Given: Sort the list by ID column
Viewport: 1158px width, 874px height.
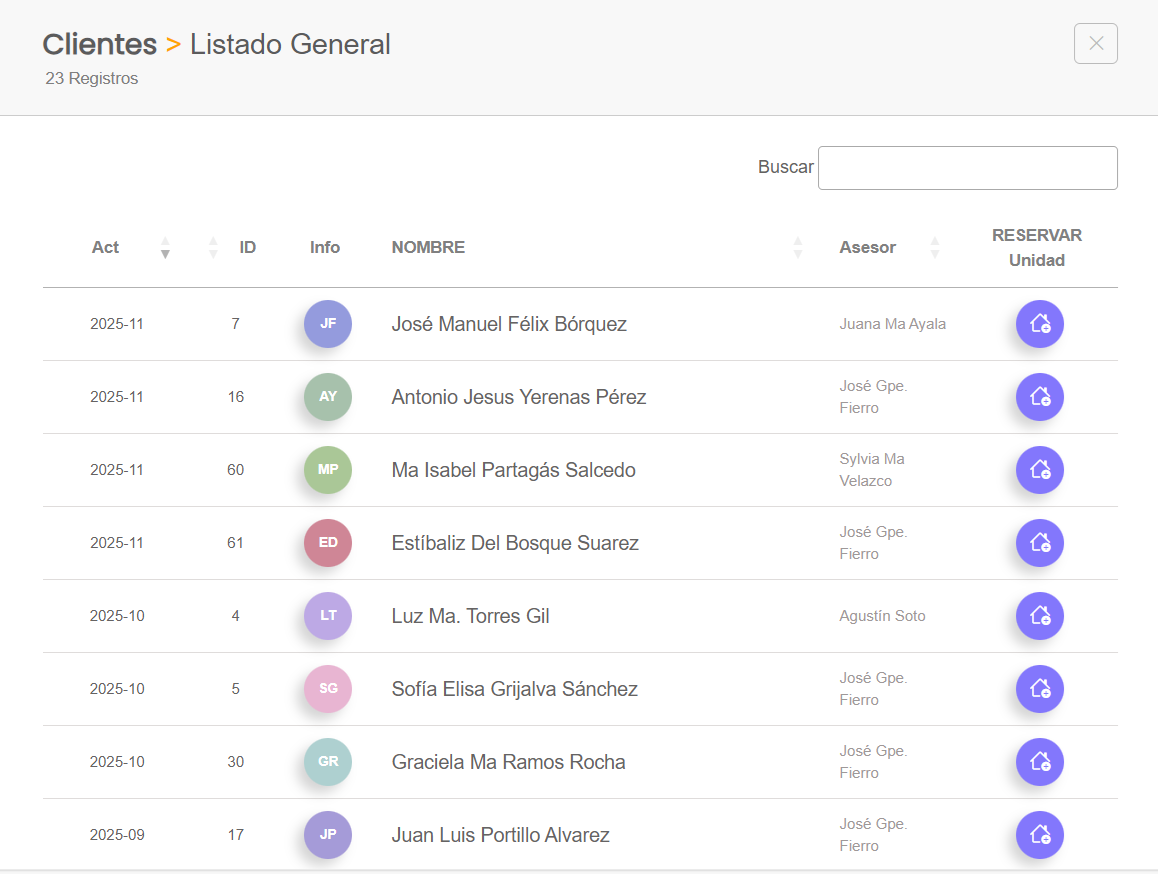Looking at the screenshot, I should (x=213, y=248).
